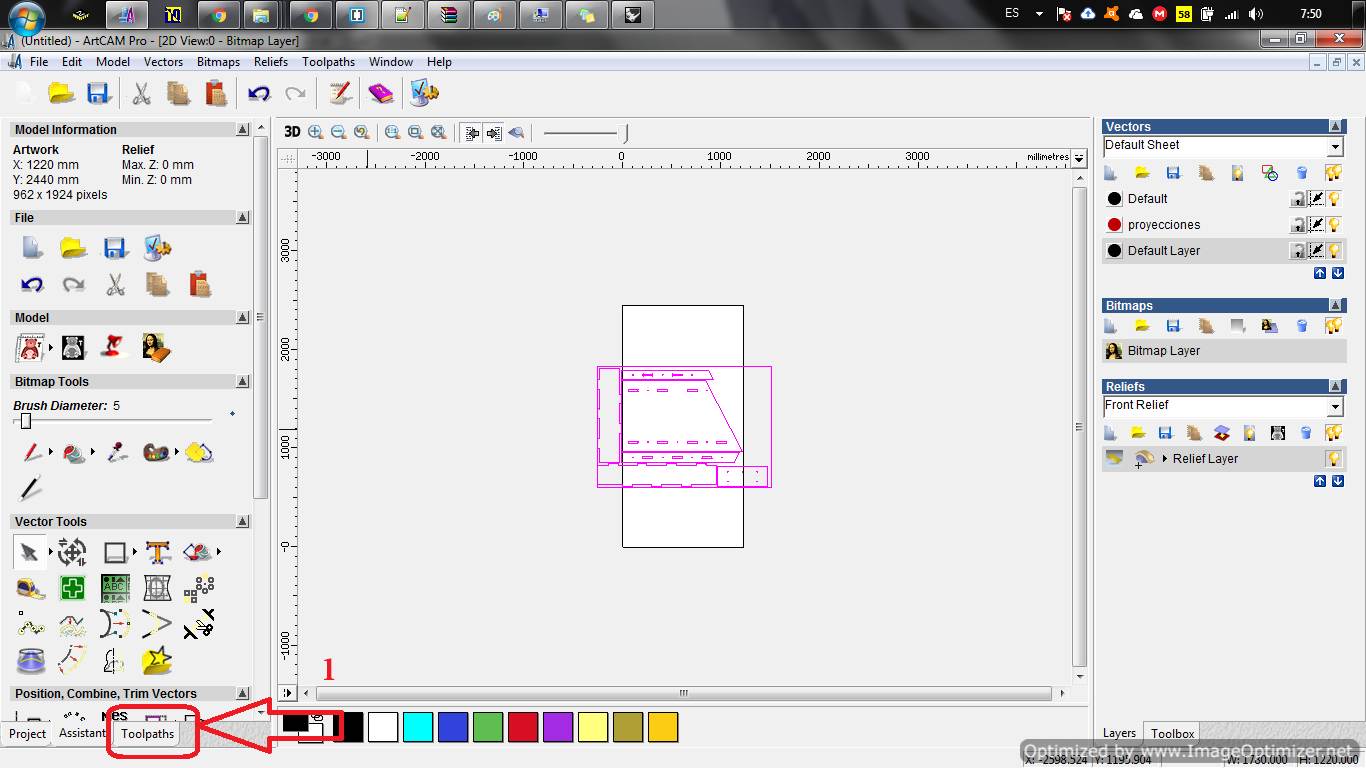Move vector layer up with arrow button
This screenshot has height=768, width=1366.
(x=1320, y=274)
